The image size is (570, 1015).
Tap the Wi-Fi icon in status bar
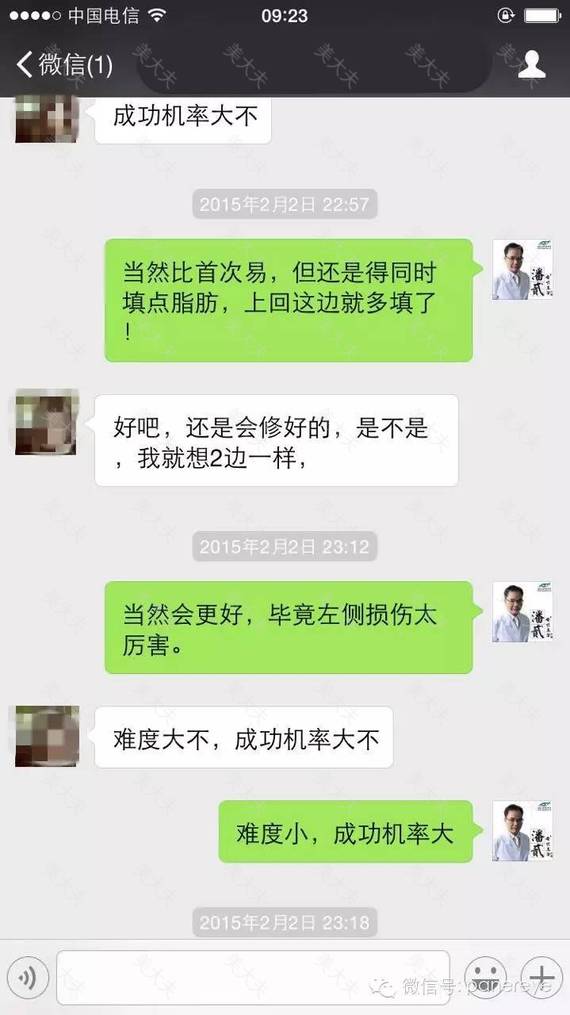[158, 15]
